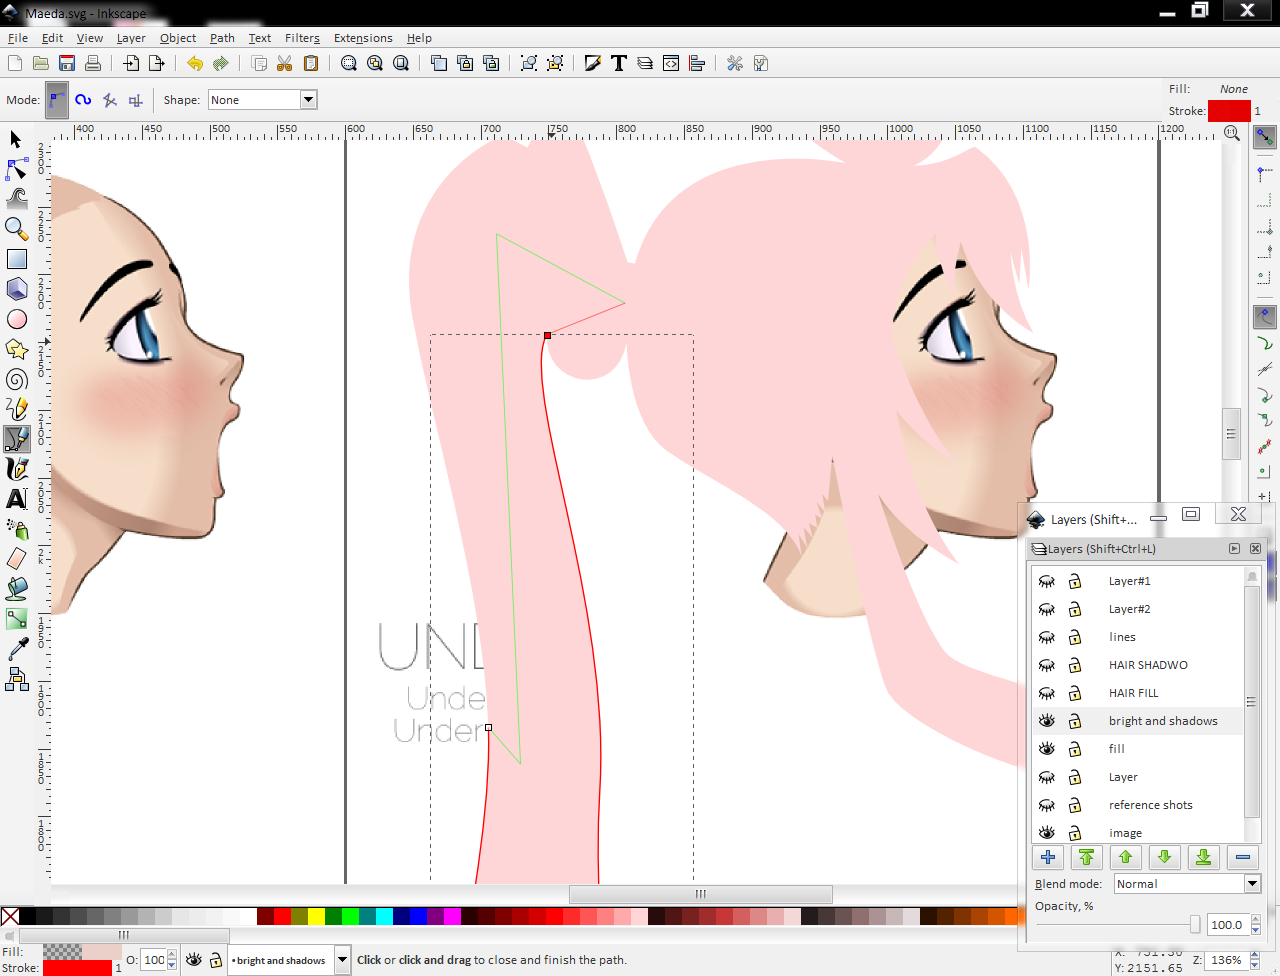Image resolution: width=1280 pixels, height=976 pixels.
Task: Select the Spiral tool
Action: (x=16, y=379)
